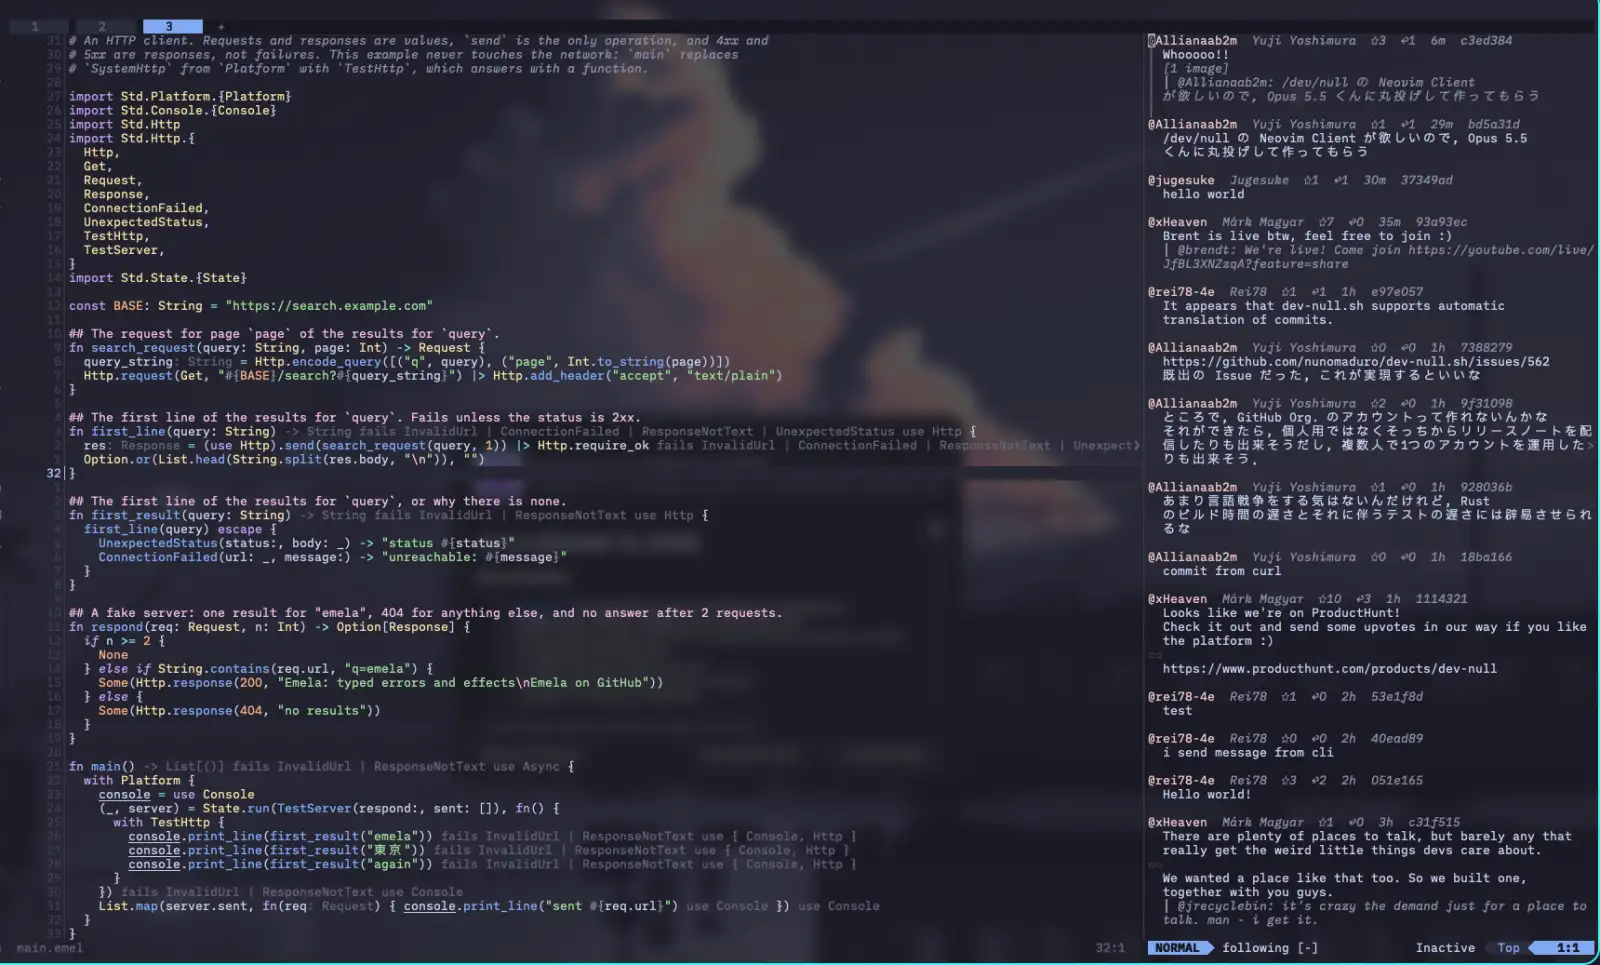This screenshot has height=965, width=1600.
Task: Click the NORMAL mode indicator in the statusline
Action: click(x=1177, y=948)
